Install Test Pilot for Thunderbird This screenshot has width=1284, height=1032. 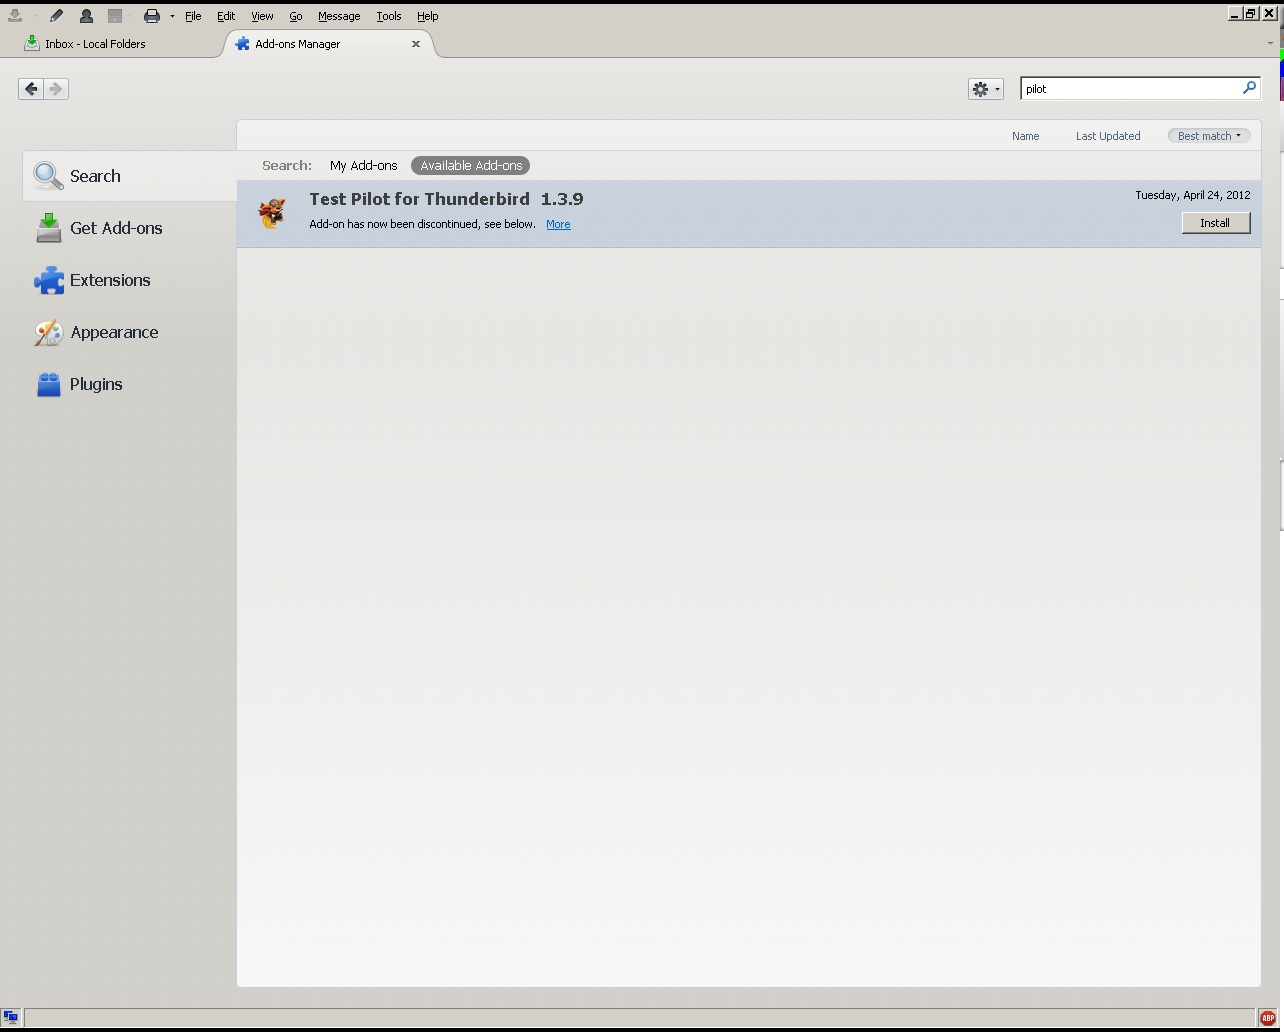click(x=1216, y=223)
